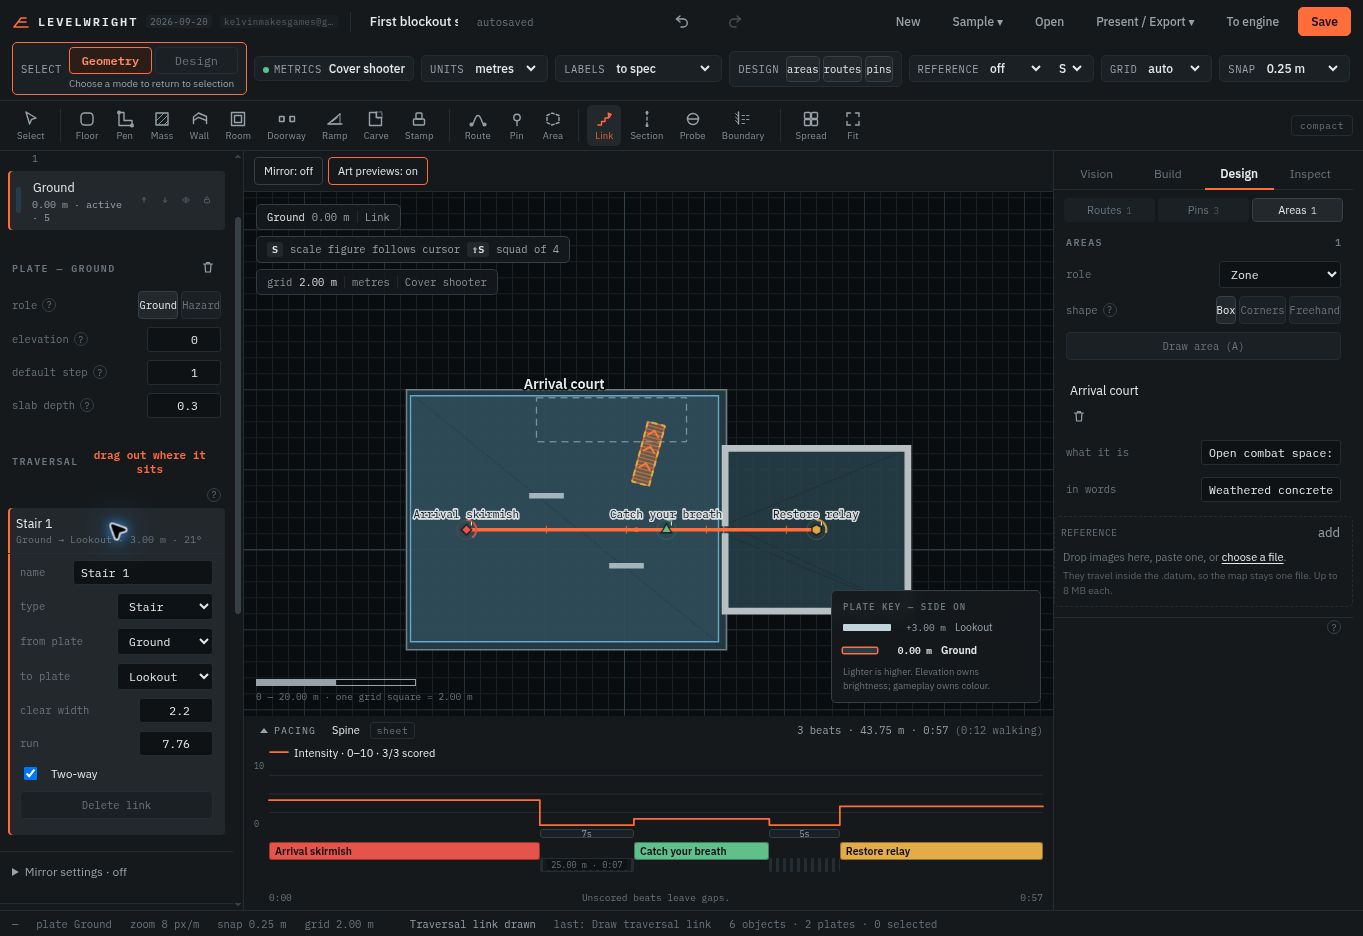
Task: Activate the Doorway tool
Action: coord(286,125)
